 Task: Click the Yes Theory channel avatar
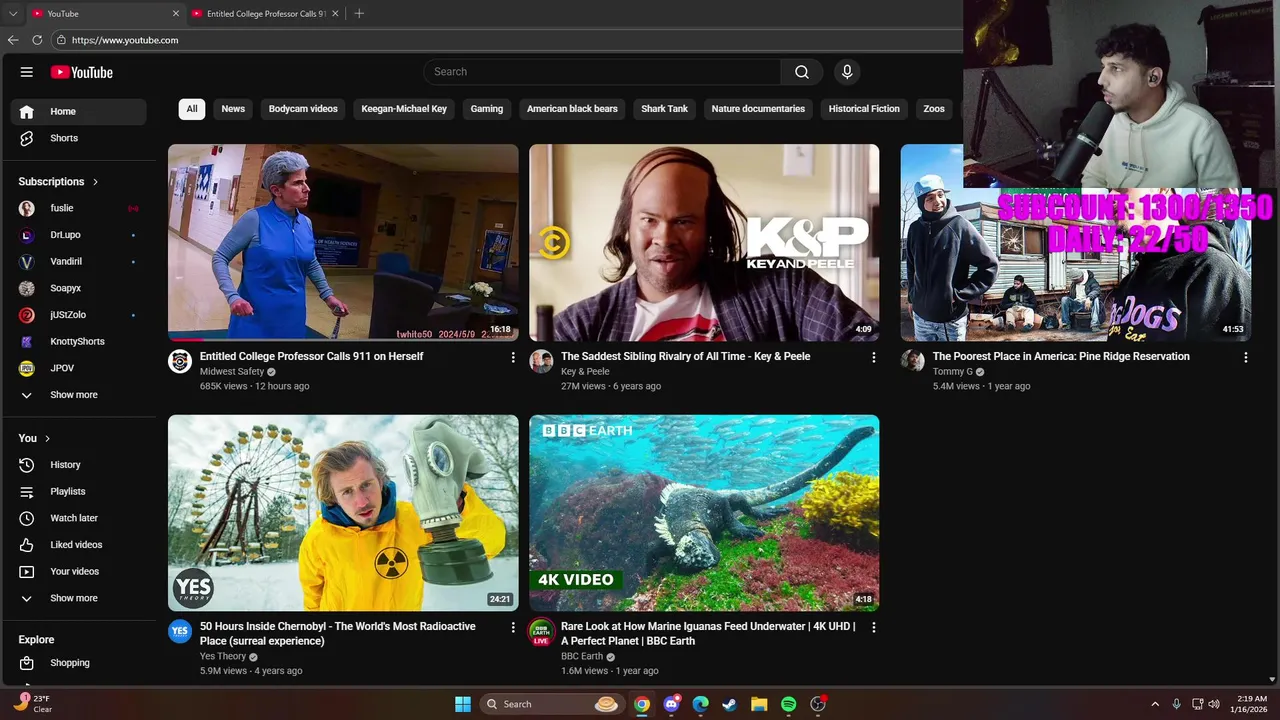pos(180,631)
